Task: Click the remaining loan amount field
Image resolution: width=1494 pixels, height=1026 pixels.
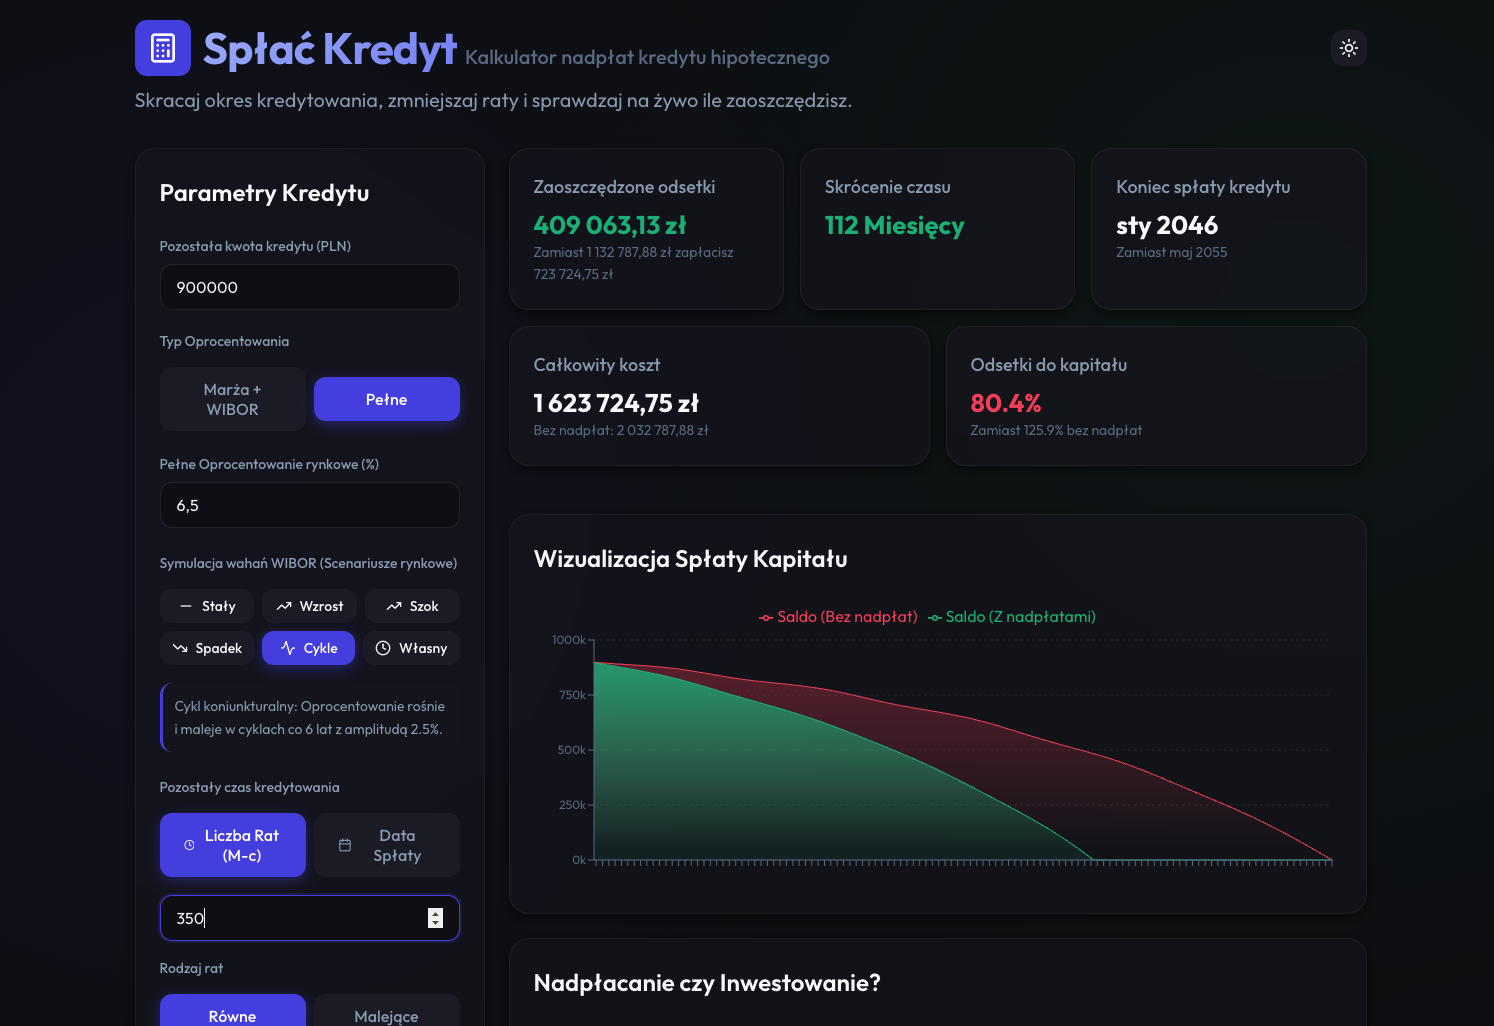Action: pos(309,288)
